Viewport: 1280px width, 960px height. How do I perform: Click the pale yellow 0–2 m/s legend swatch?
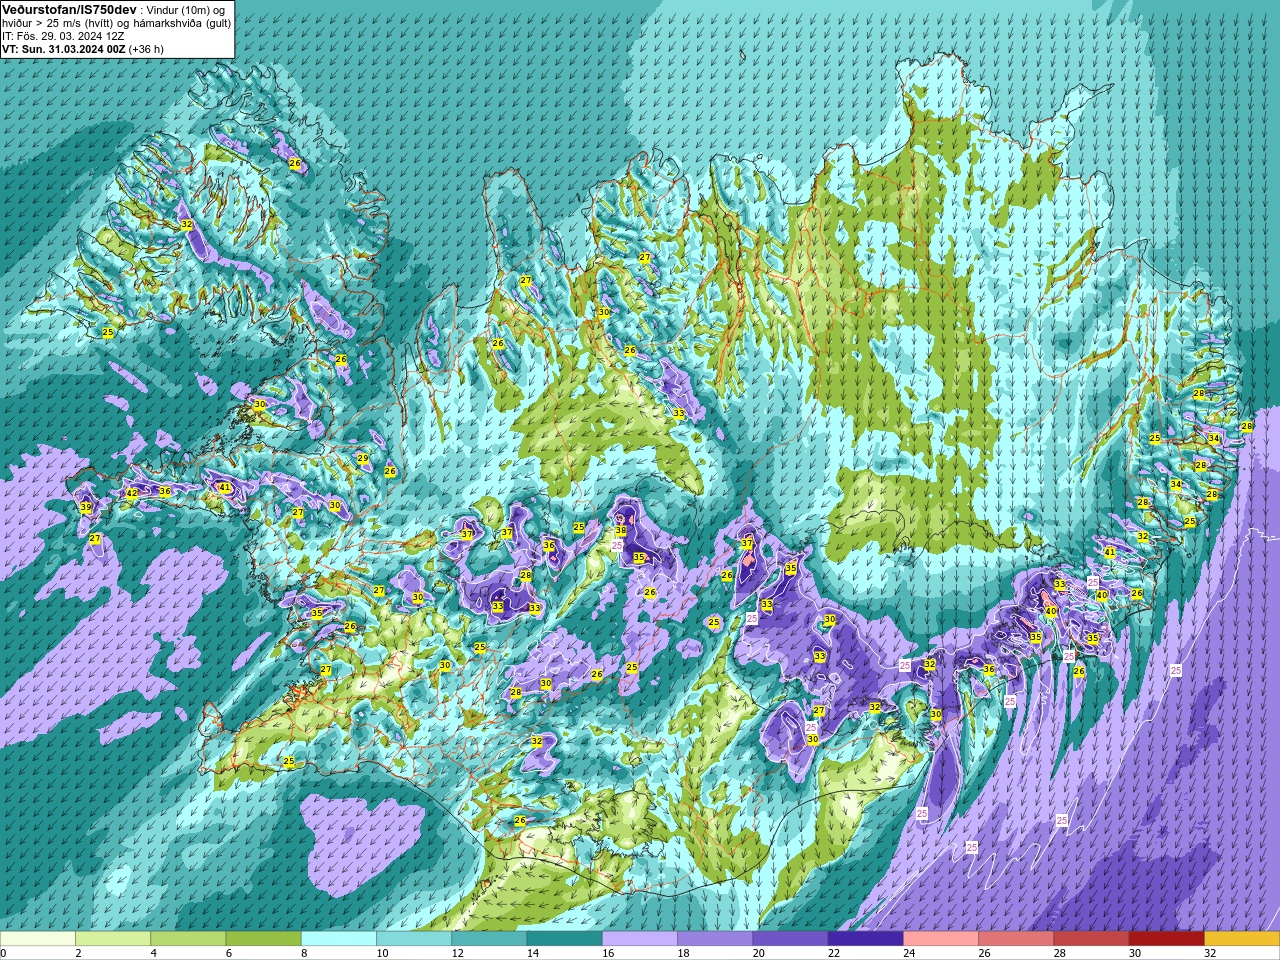38,939
